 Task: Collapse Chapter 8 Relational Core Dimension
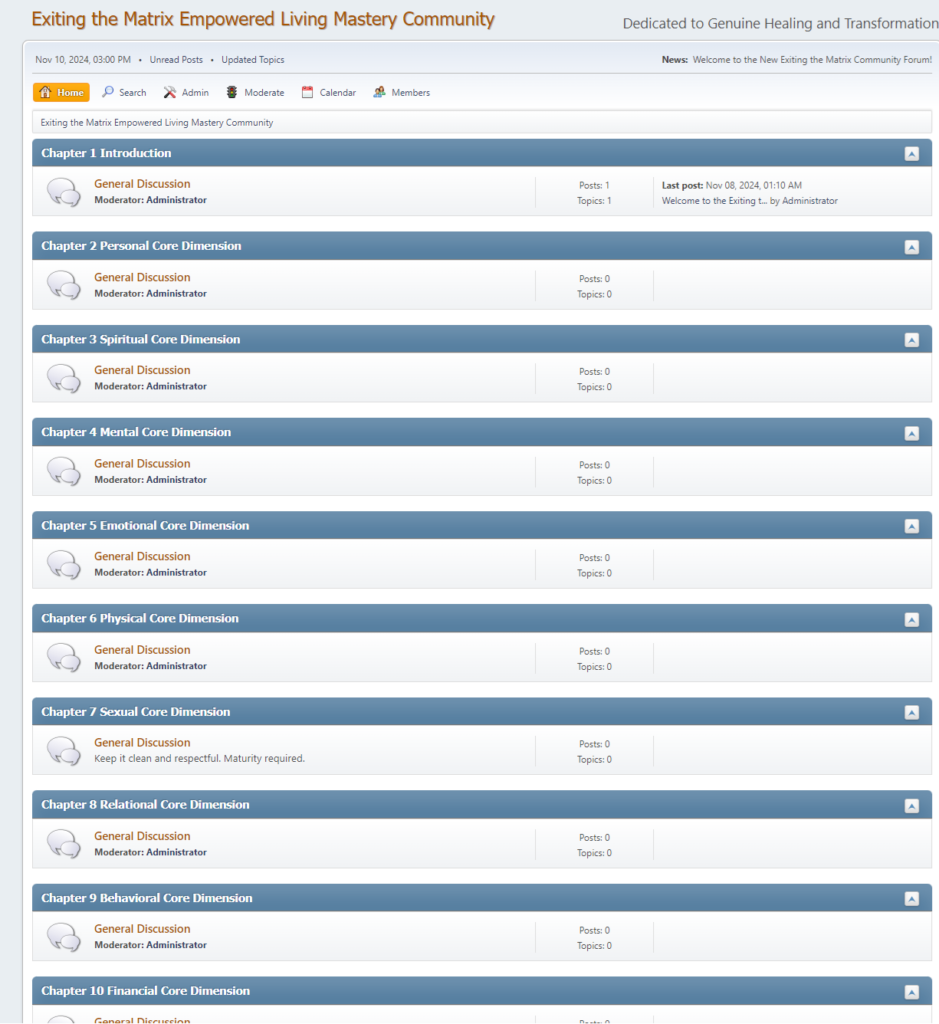[911, 806]
